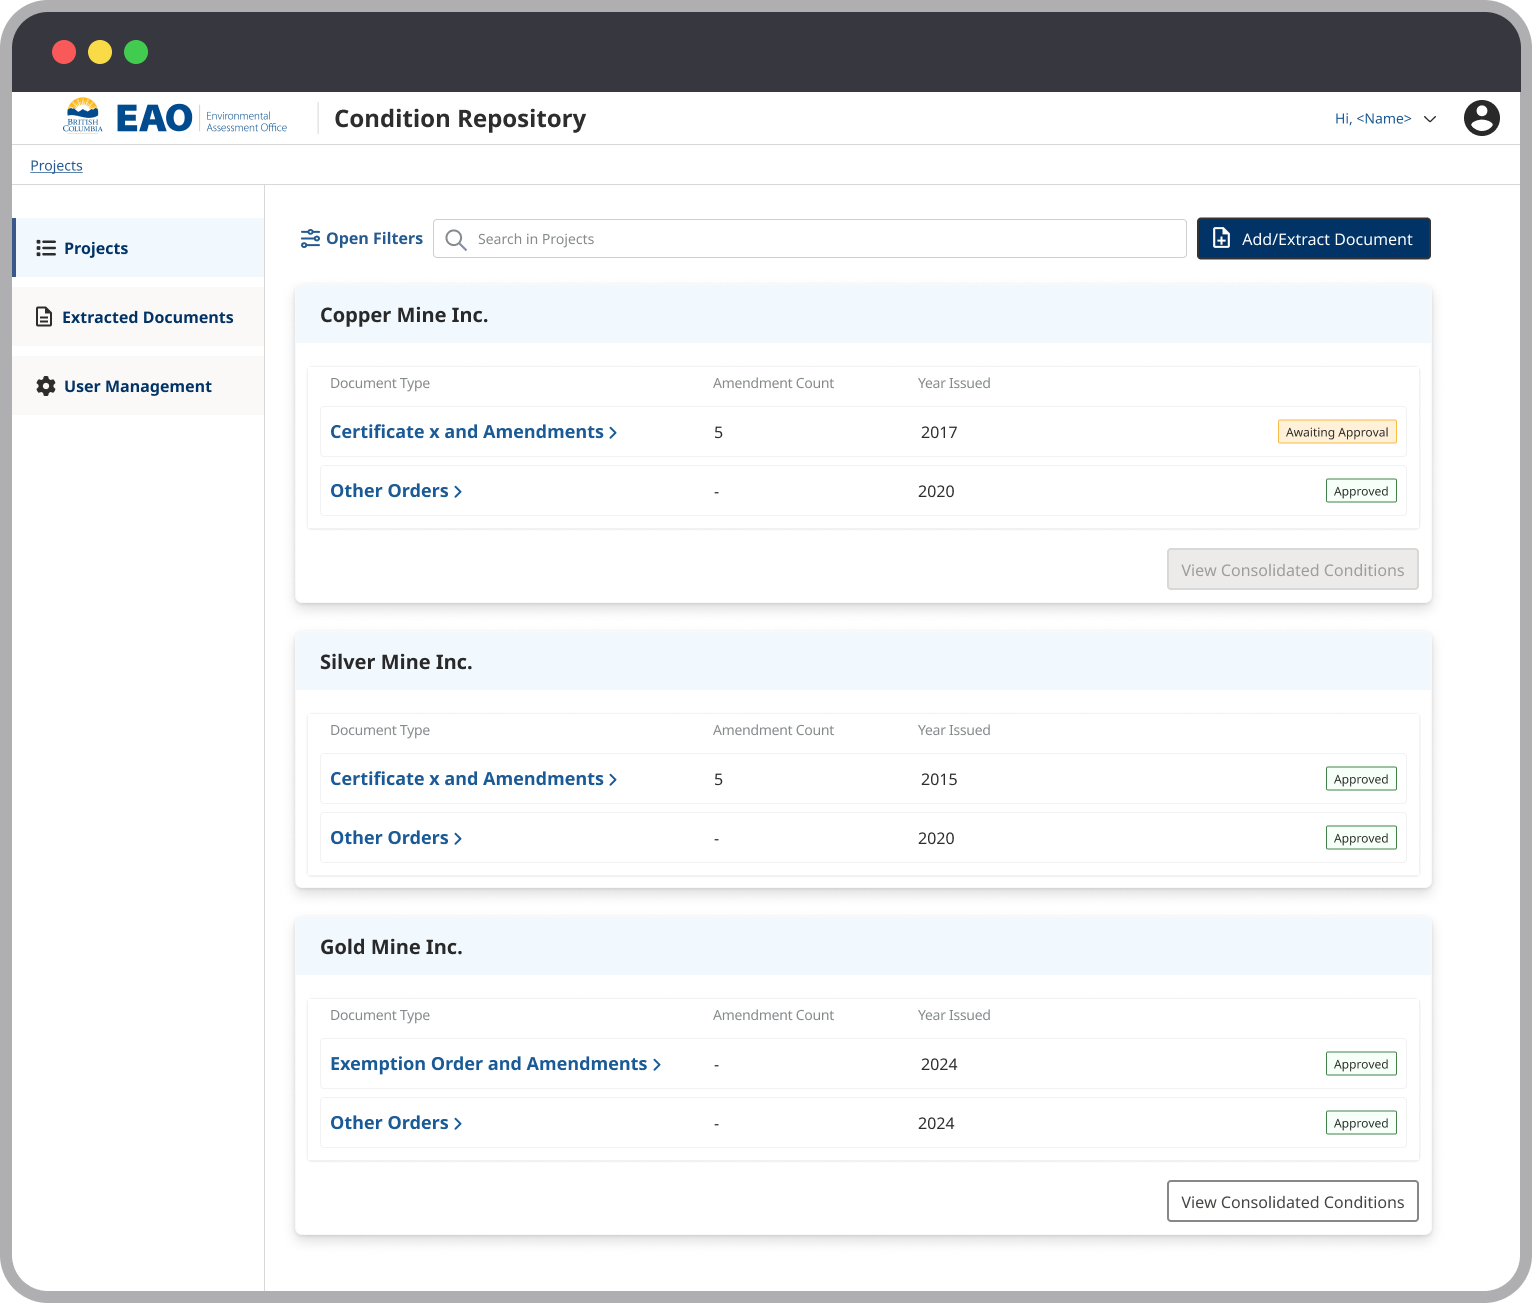Click chevron beside Silver Mine Other Orders
1532x1303 pixels.
pos(458,838)
